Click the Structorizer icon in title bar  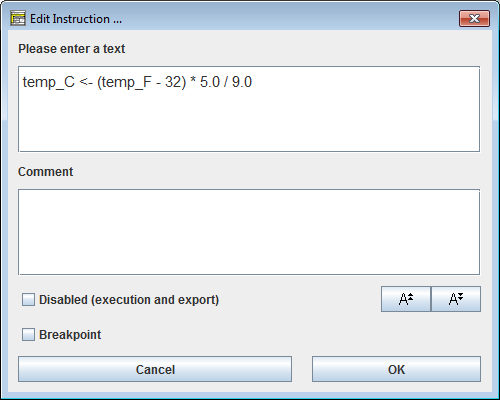pos(18,18)
